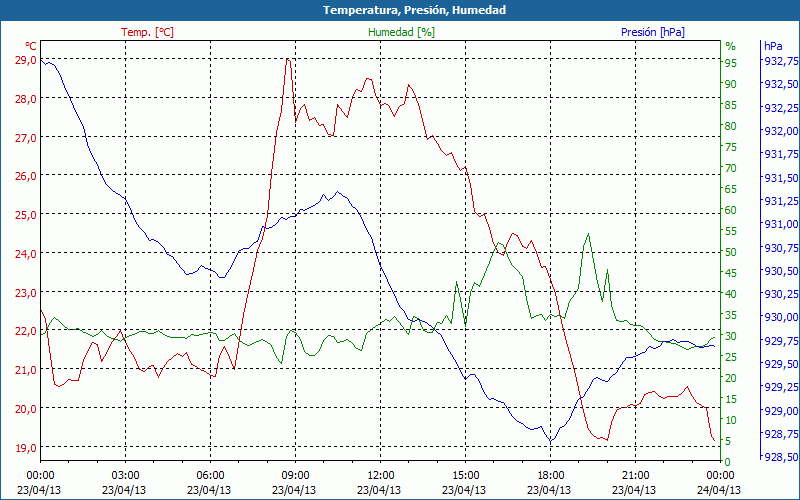800x500 pixels.
Task: Click the '19,0' temperature axis value
Action: point(26,448)
